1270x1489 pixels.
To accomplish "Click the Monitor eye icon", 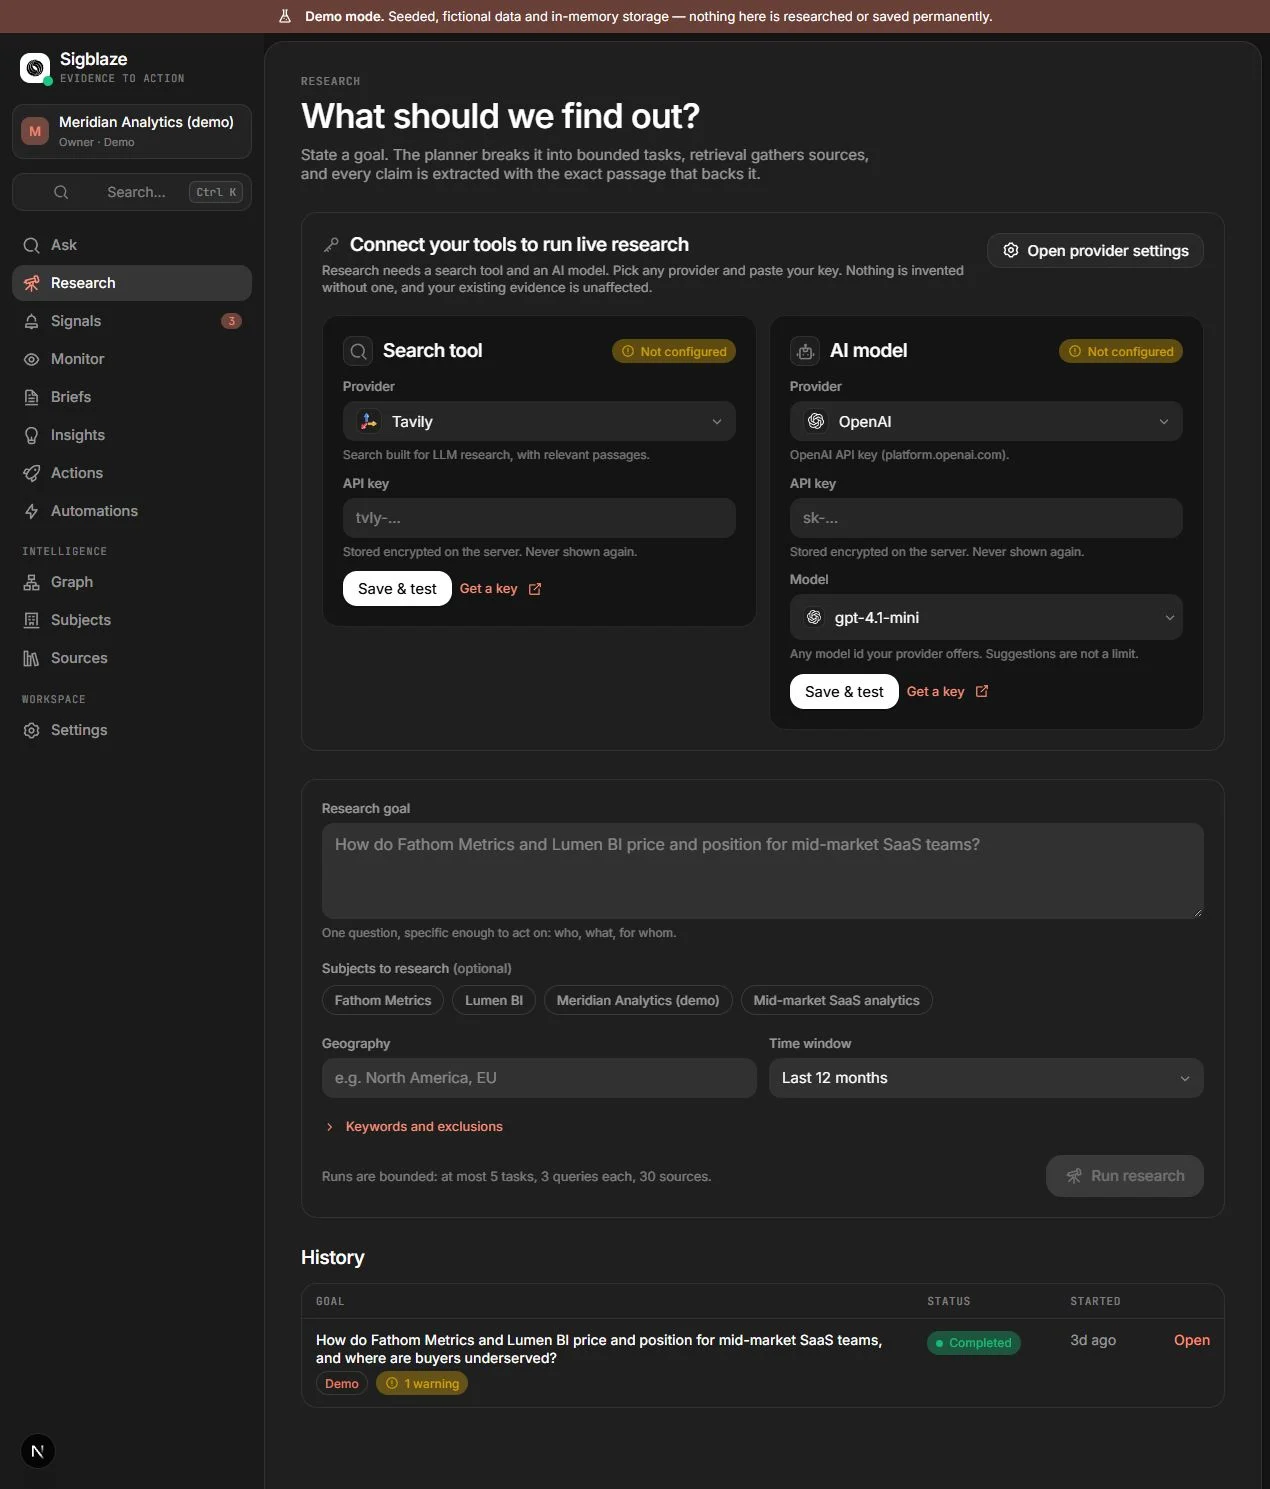I will click(32, 359).
